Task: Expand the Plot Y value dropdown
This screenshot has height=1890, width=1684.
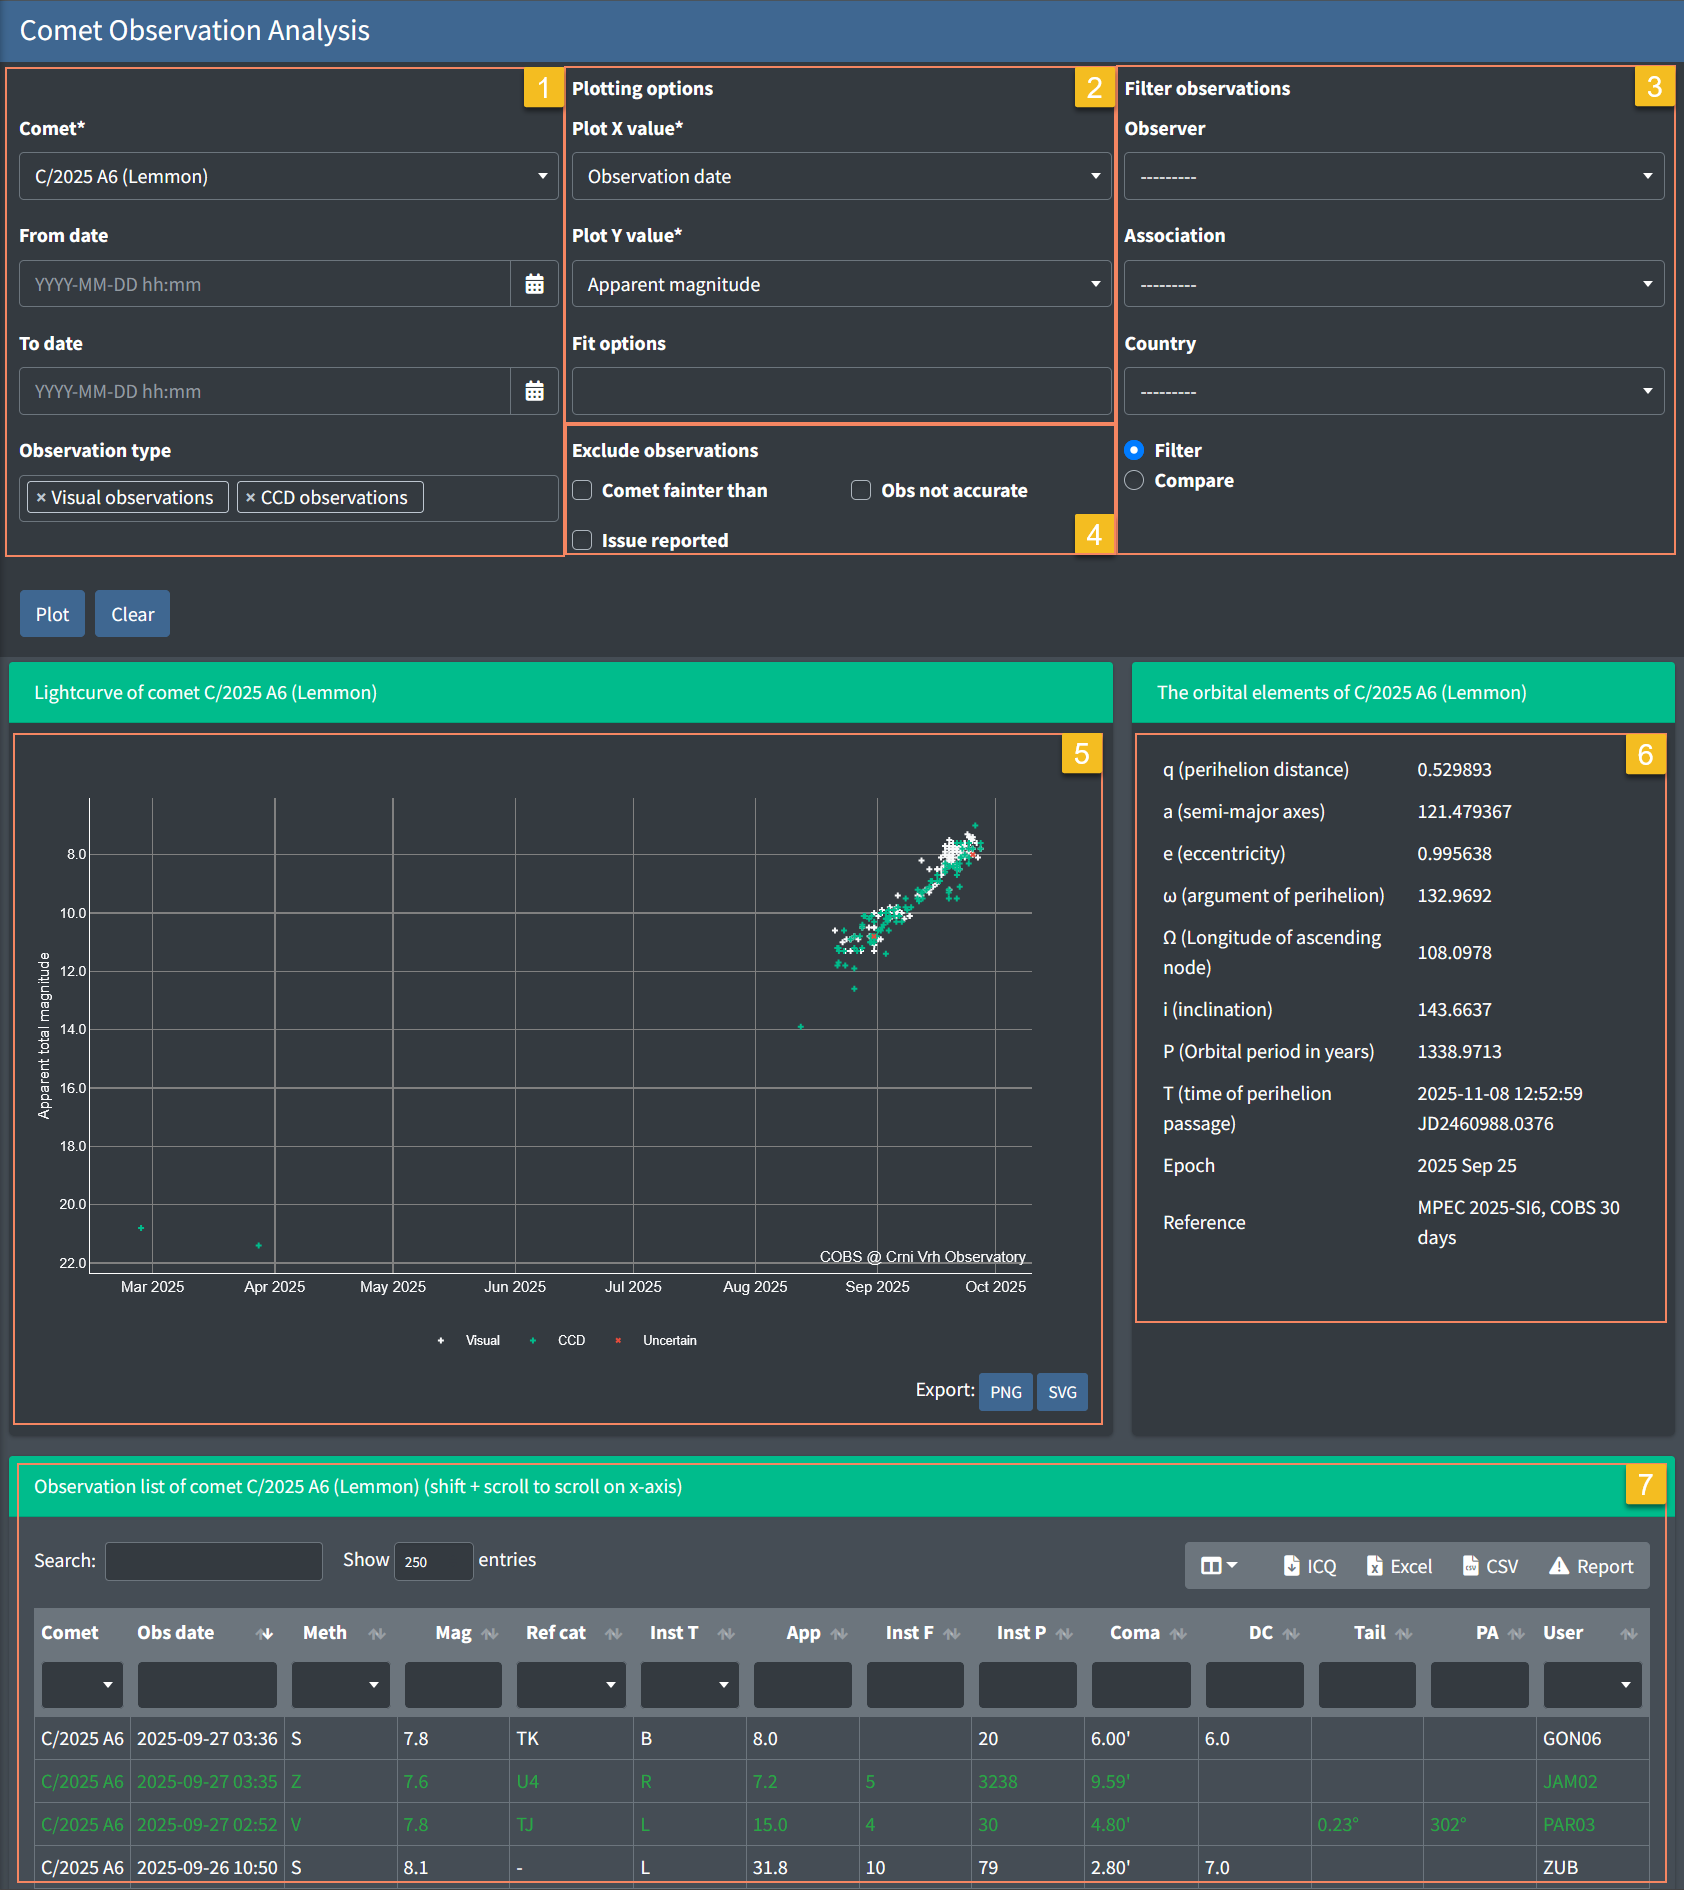Action: tap(840, 284)
